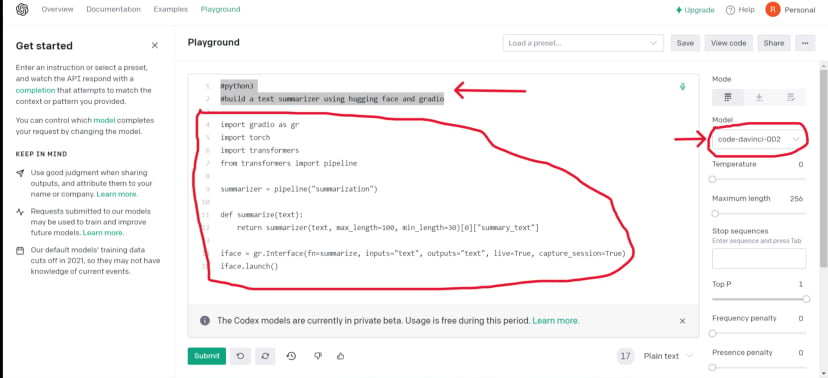Screen dimensions: 828x378
Task: Open the Plain text language dropdown
Action: click(667, 356)
